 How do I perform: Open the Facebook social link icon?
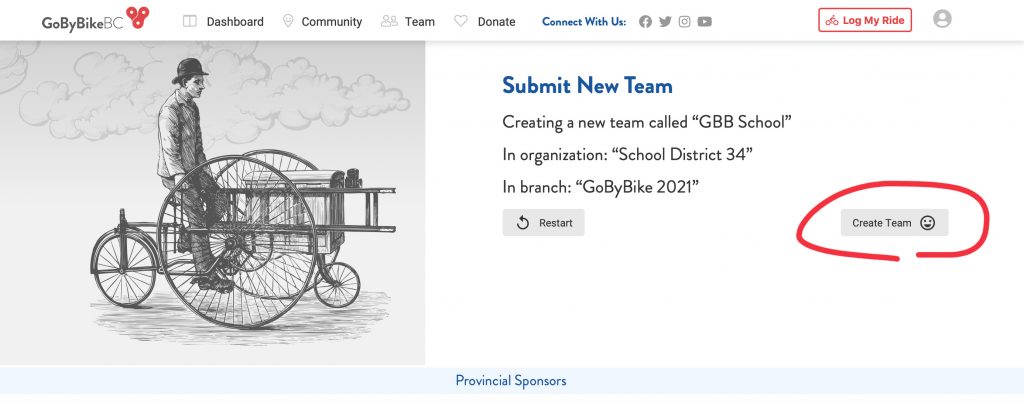645,22
